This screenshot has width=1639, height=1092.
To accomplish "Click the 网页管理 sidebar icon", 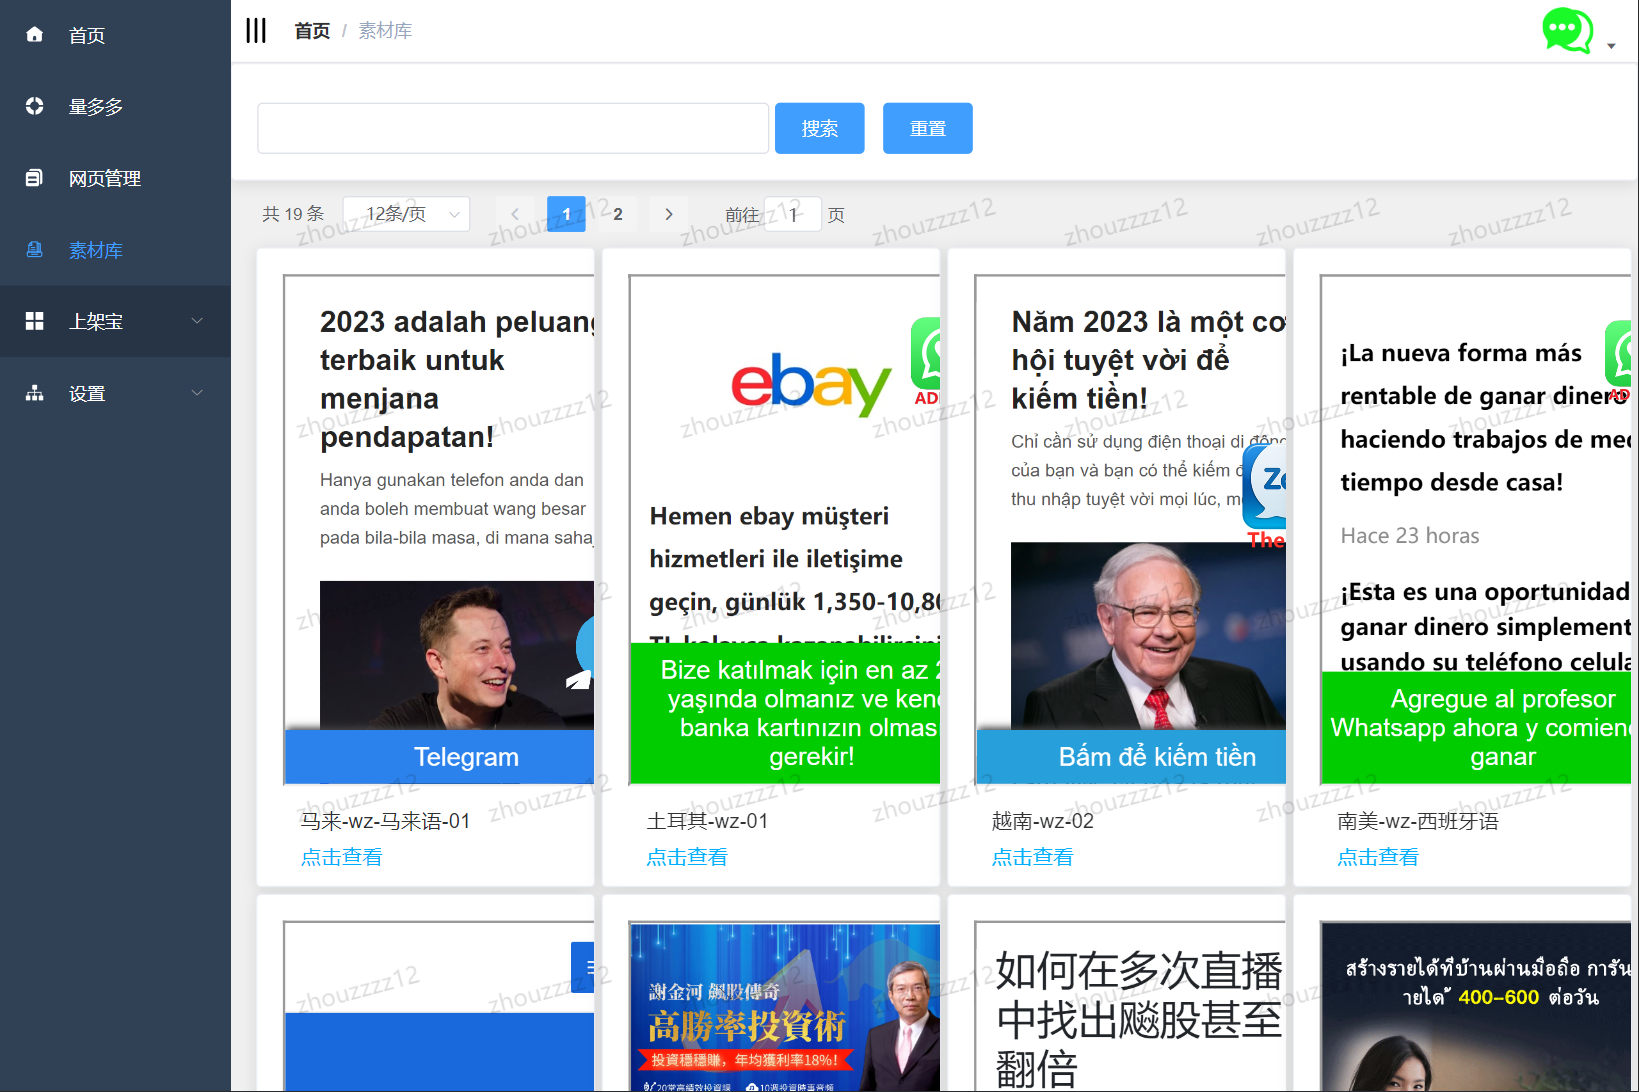I will (x=34, y=178).
